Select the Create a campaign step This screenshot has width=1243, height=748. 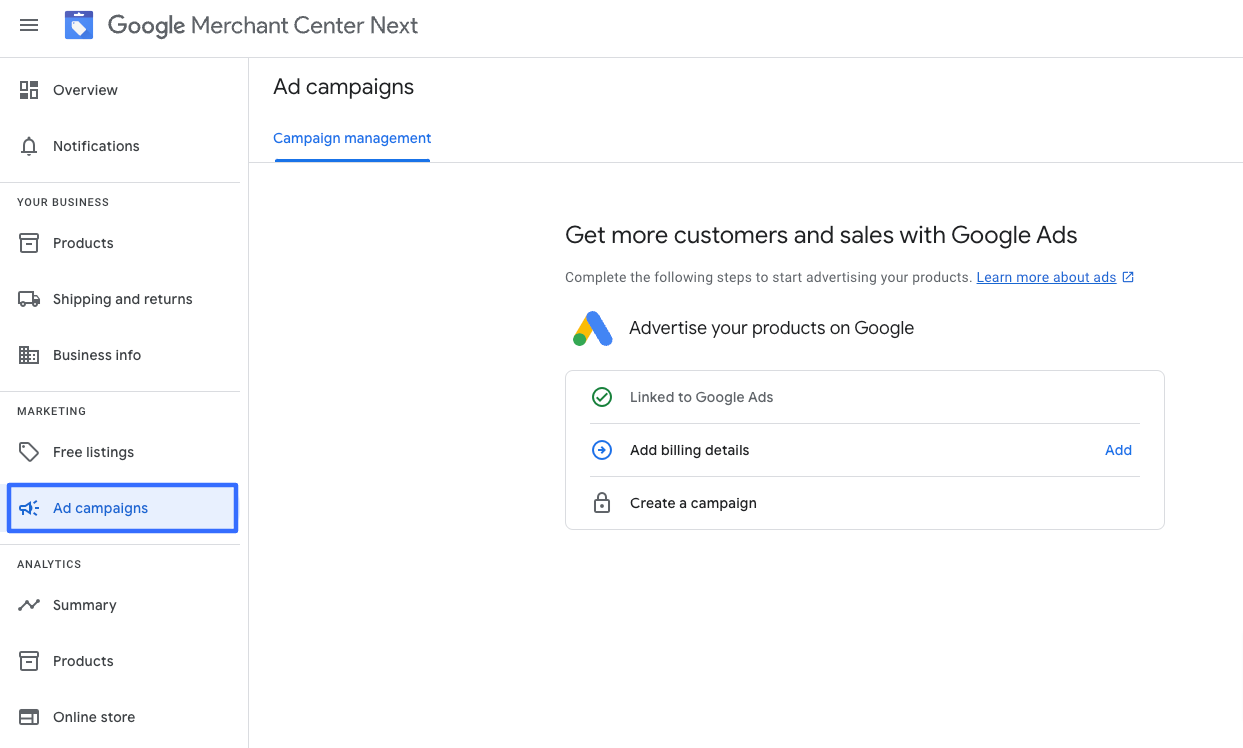(x=693, y=503)
